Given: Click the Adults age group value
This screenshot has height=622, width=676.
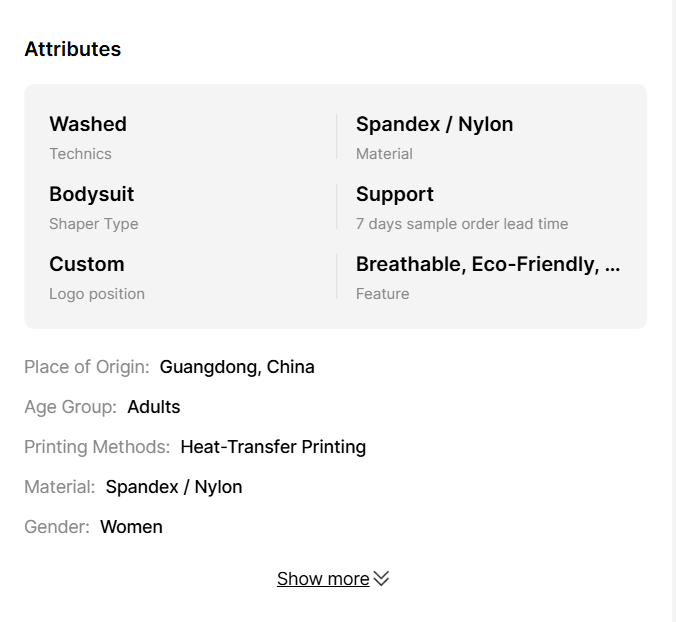Looking at the screenshot, I should click(x=154, y=407).
